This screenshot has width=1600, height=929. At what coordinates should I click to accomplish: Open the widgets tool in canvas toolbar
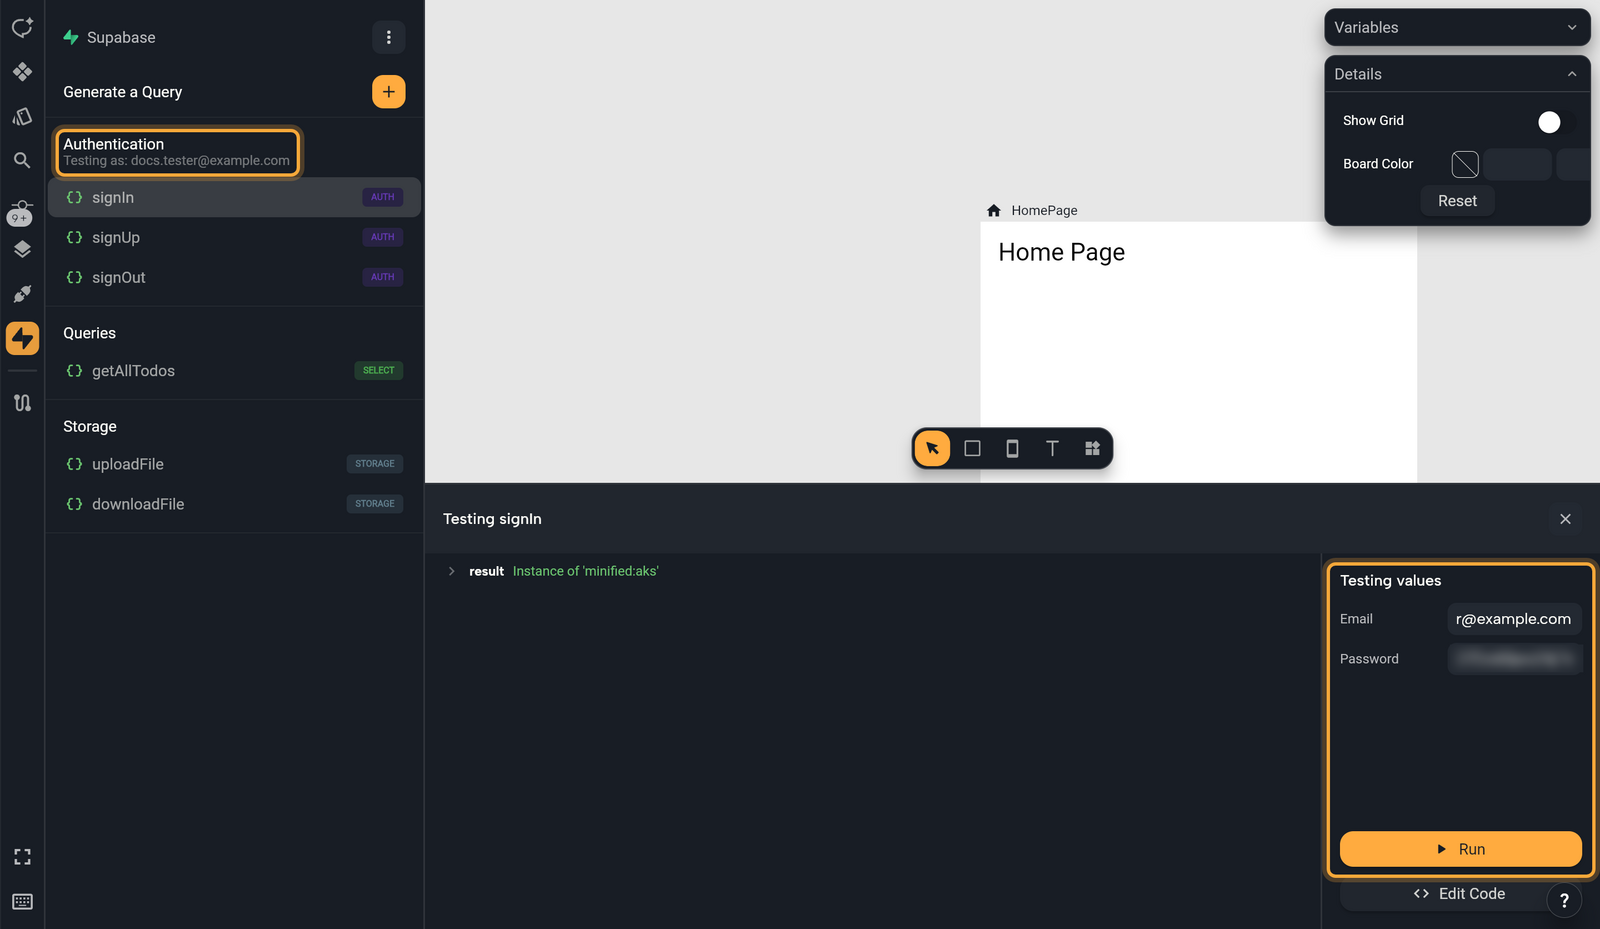1092,448
